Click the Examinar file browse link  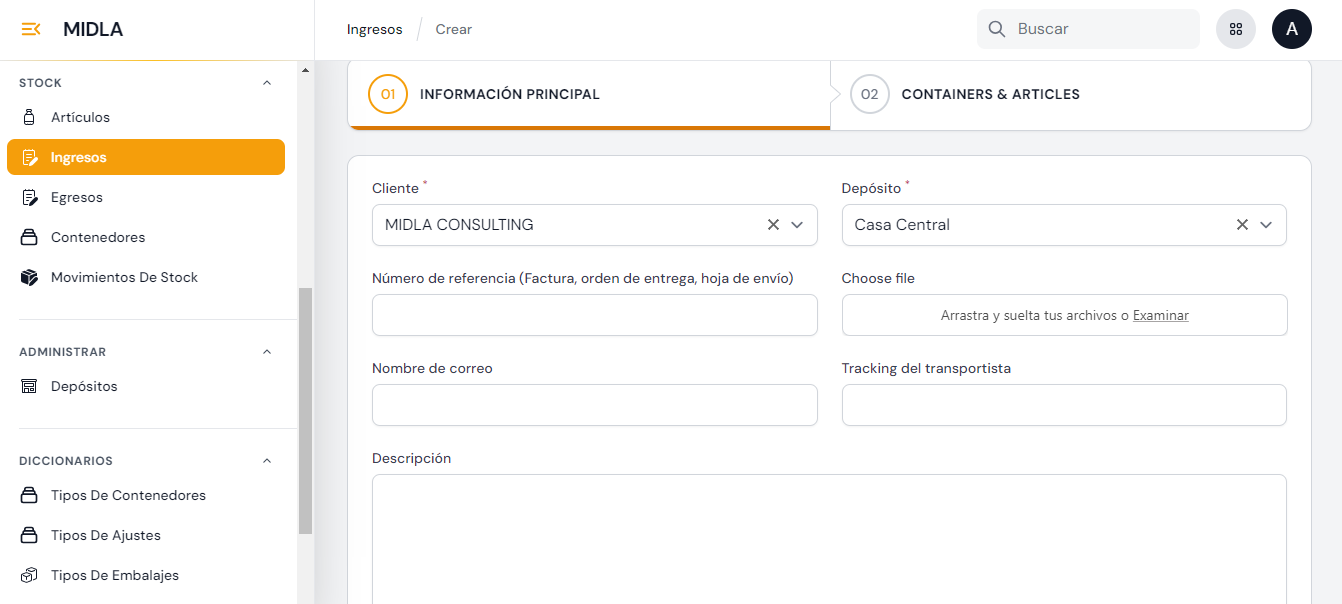click(1160, 315)
